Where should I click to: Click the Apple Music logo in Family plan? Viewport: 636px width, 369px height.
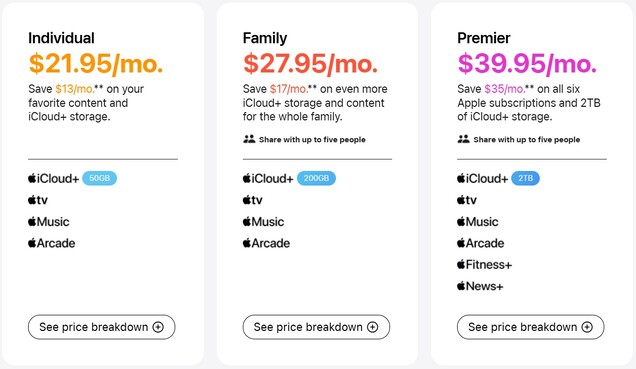coord(263,222)
